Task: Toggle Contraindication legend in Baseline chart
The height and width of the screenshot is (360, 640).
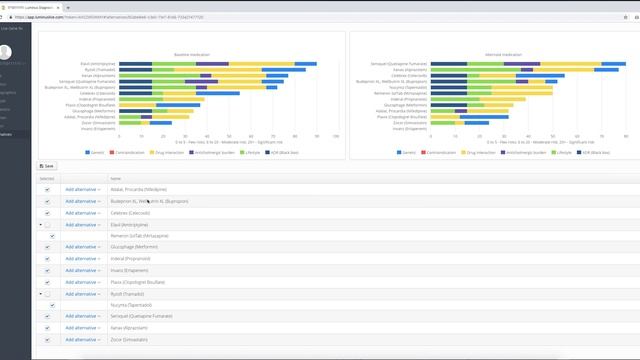Action: coord(127,153)
